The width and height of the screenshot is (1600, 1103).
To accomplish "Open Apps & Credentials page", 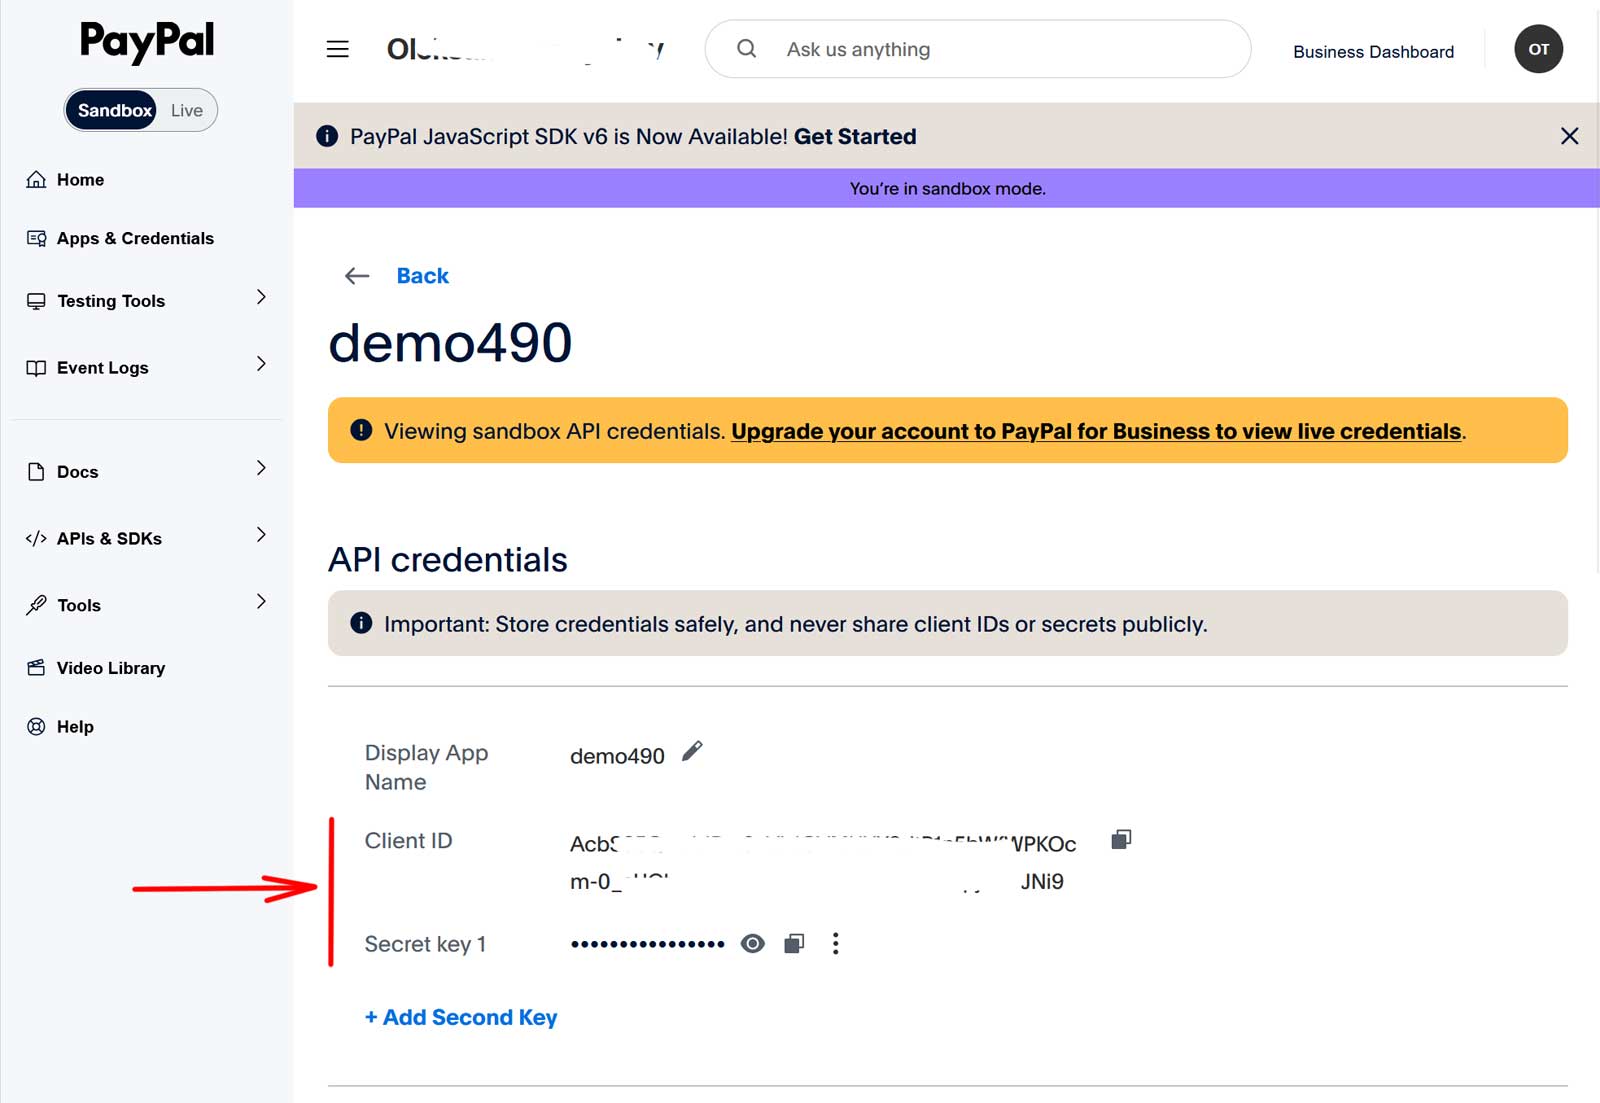I will [x=135, y=238].
